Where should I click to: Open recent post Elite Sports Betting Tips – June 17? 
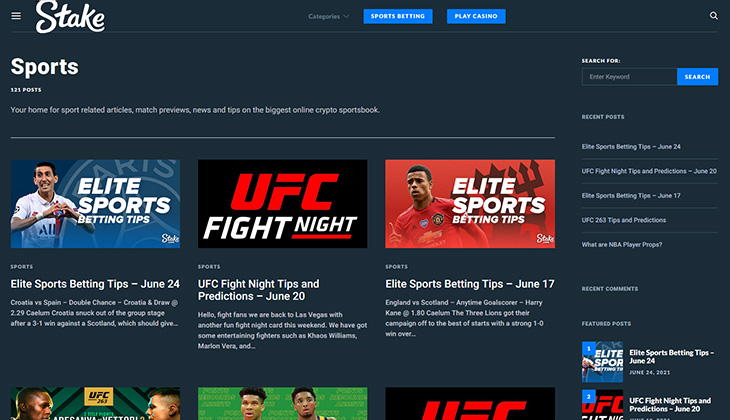pyautogui.click(x=631, y=196)
